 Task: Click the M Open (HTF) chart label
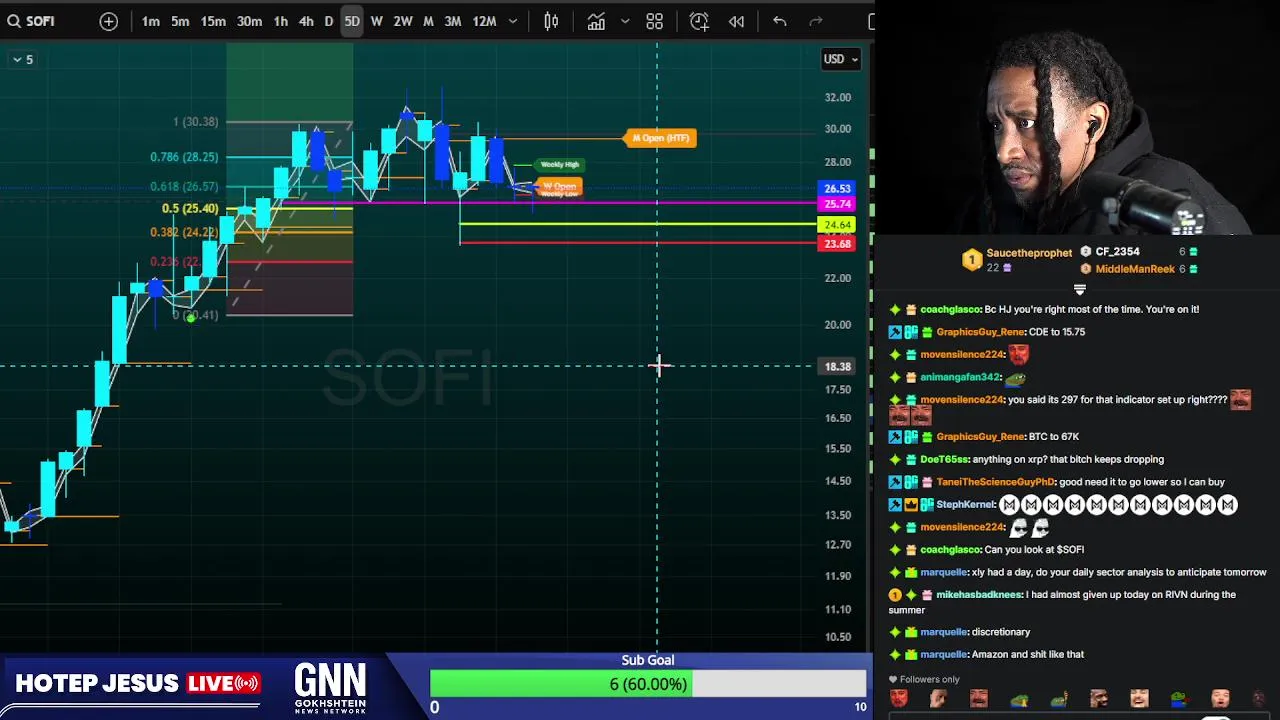point(660,138)
